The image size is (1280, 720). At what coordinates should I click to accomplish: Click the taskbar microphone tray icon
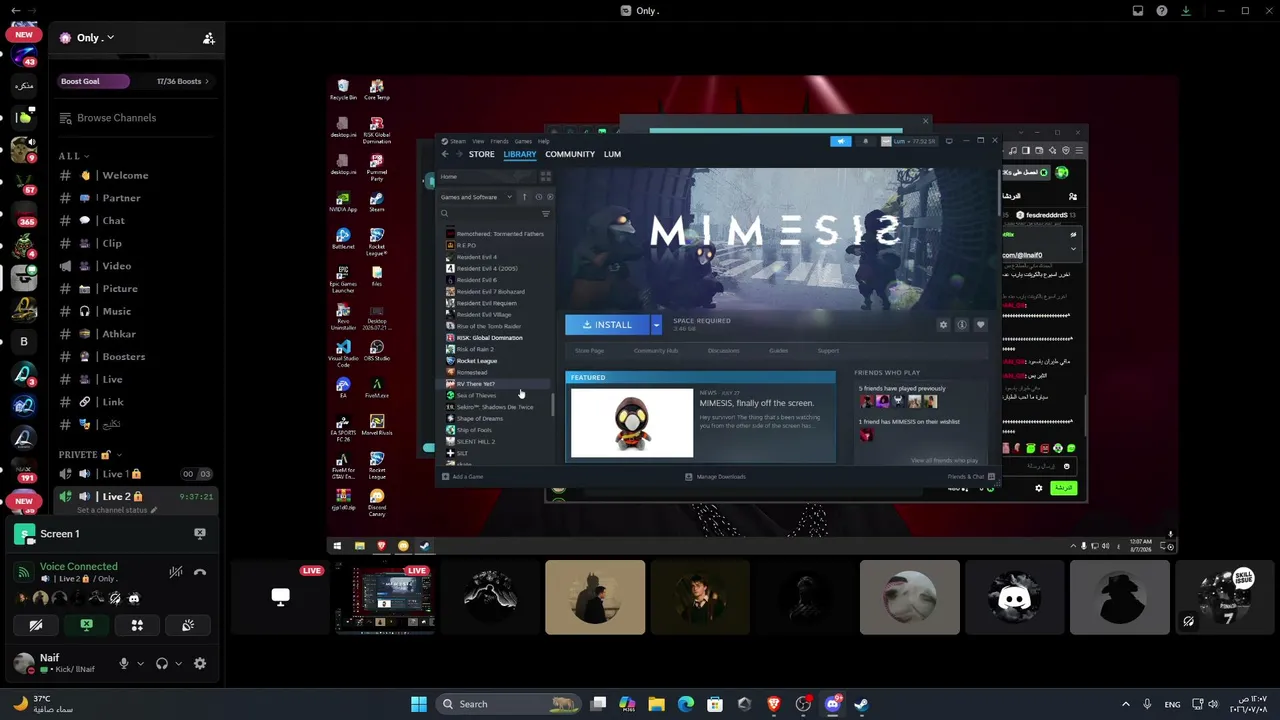coord(1147,704)
